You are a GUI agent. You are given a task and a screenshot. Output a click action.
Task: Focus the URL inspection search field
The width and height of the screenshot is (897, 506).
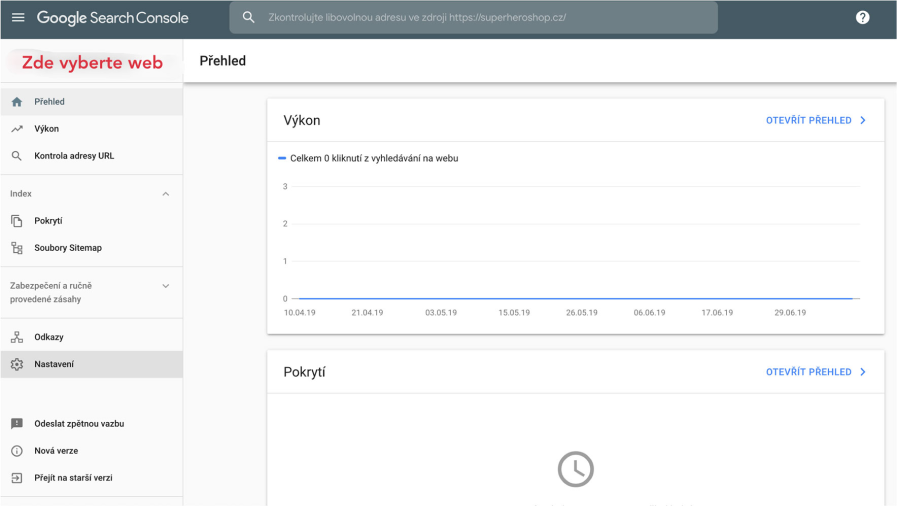coord(474,17)
